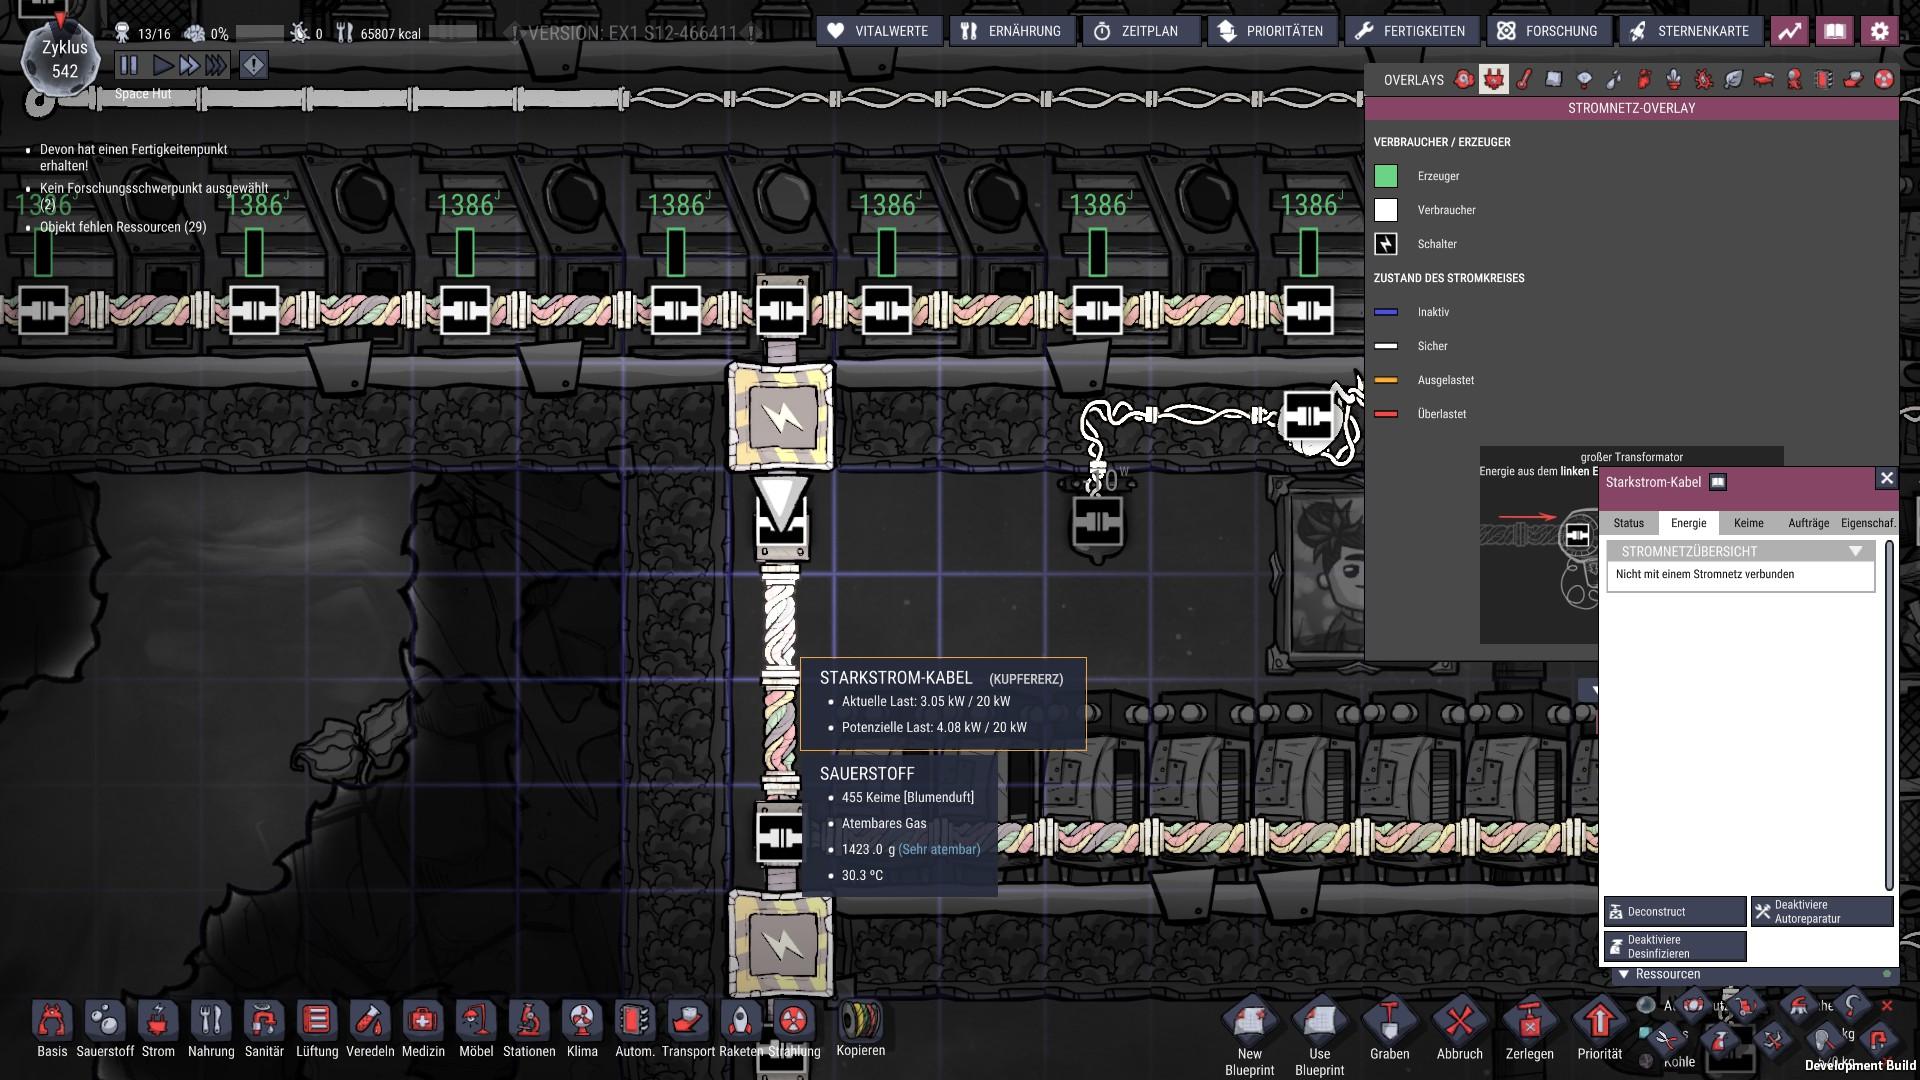Switch to the Keime tab
The image size is (1920, 1080).
[x=1748, y=523]
